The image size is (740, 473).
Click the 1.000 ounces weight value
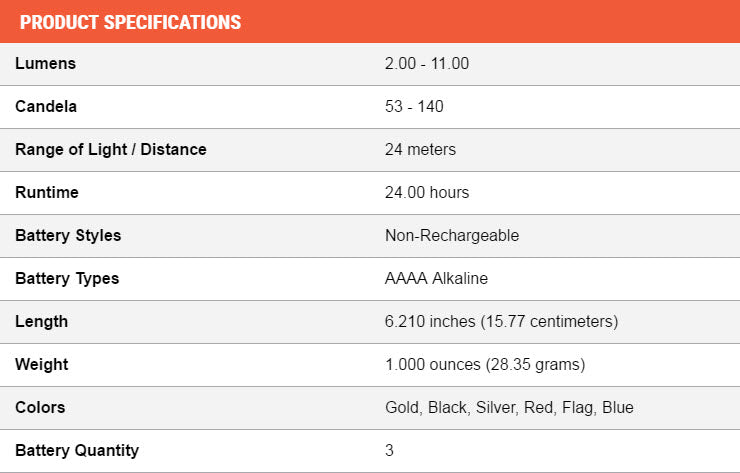click(x=485, y=364)
